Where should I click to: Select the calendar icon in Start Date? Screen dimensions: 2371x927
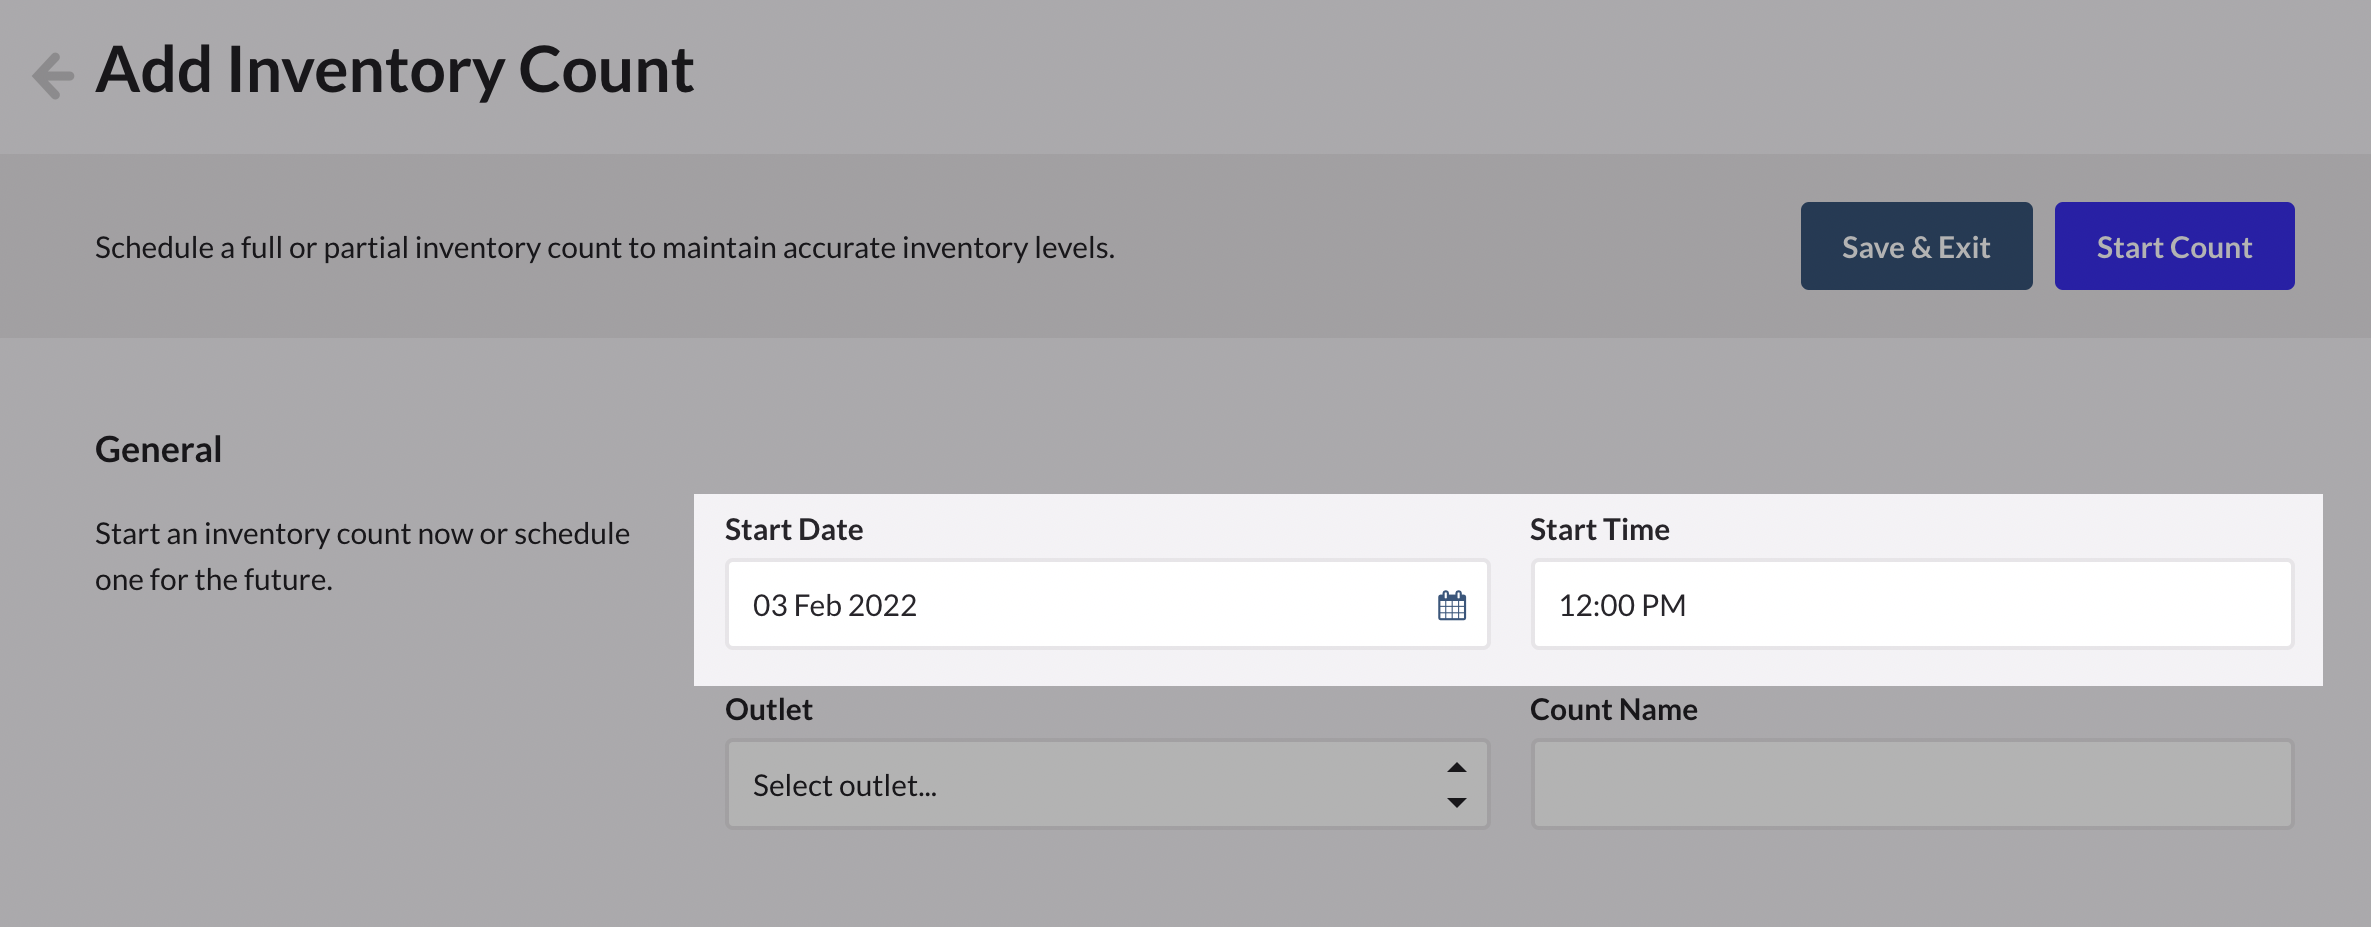pyautogui.click(x=1452, y=604)
